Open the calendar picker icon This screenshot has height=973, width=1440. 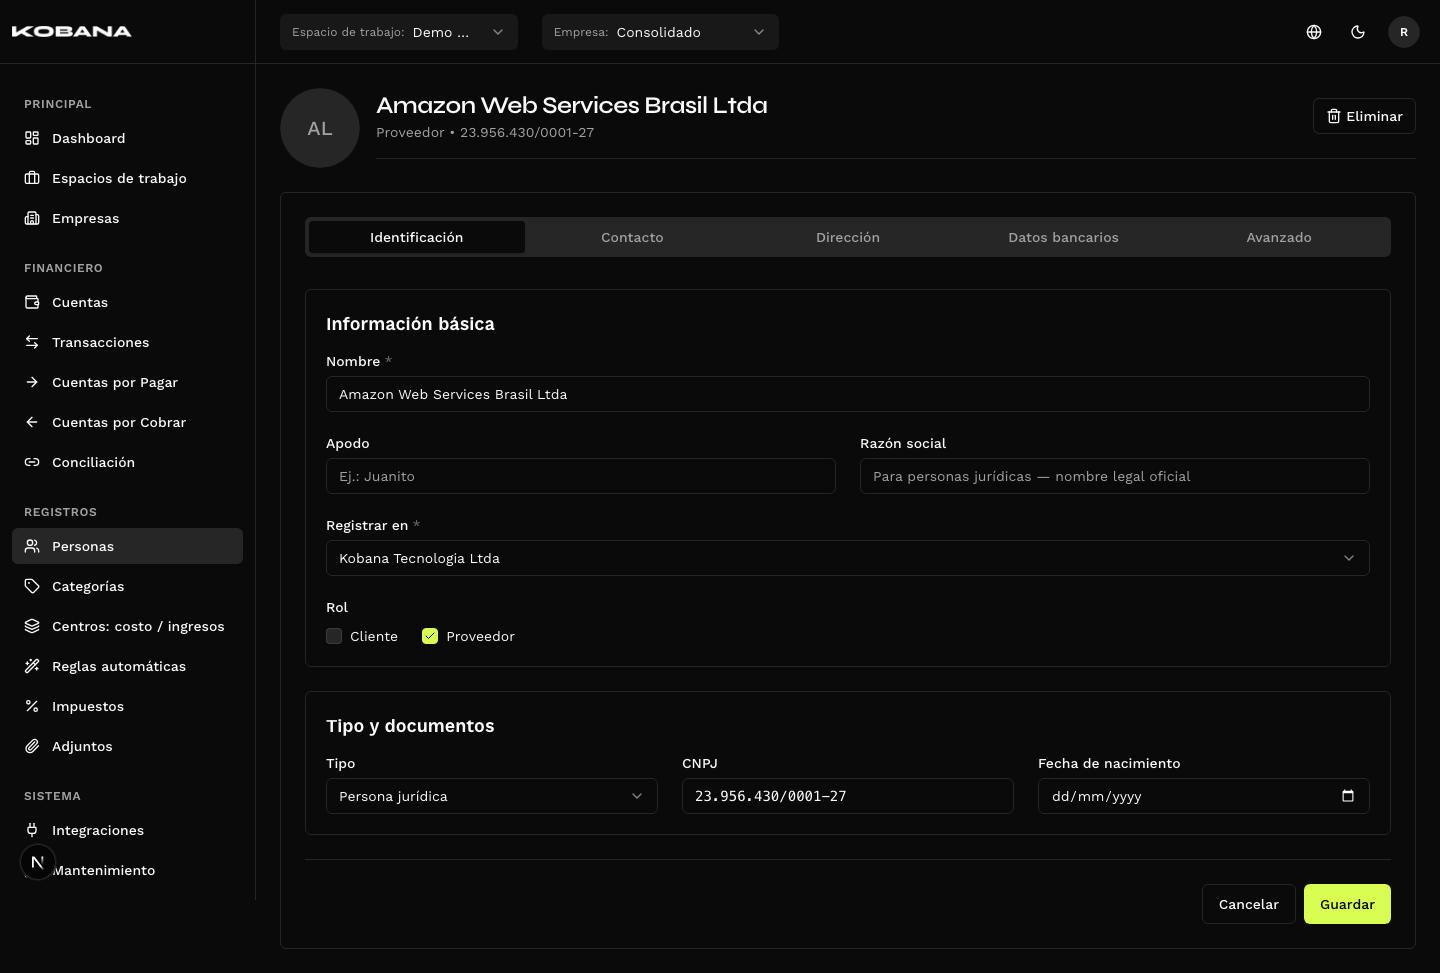click(1348, 796)
